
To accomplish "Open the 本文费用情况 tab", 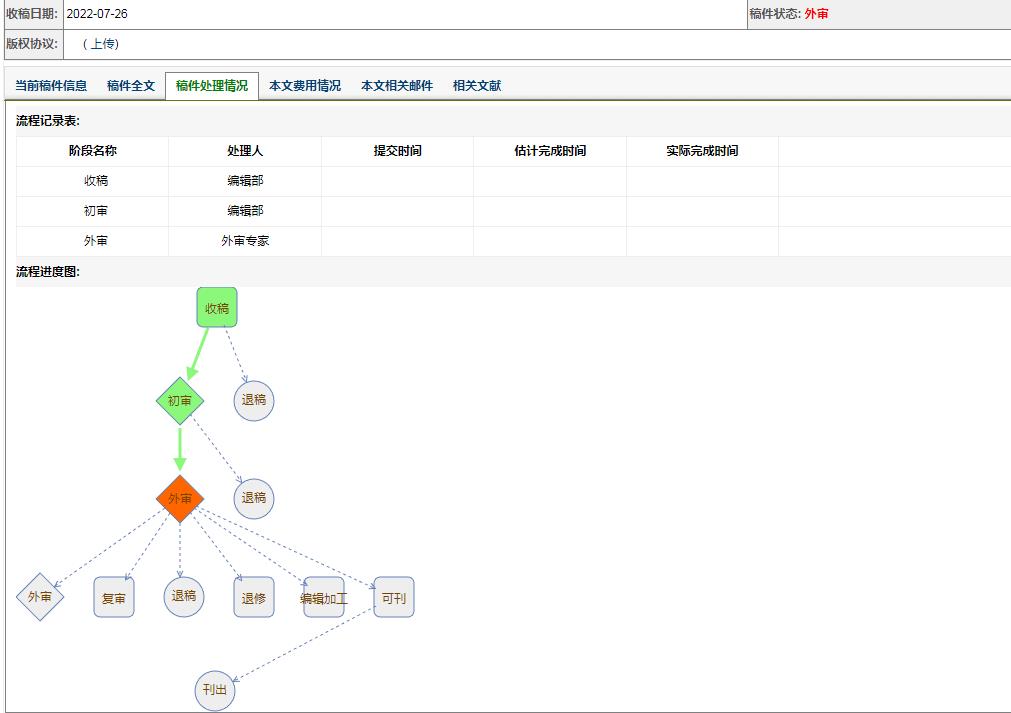I will point(305,86).
